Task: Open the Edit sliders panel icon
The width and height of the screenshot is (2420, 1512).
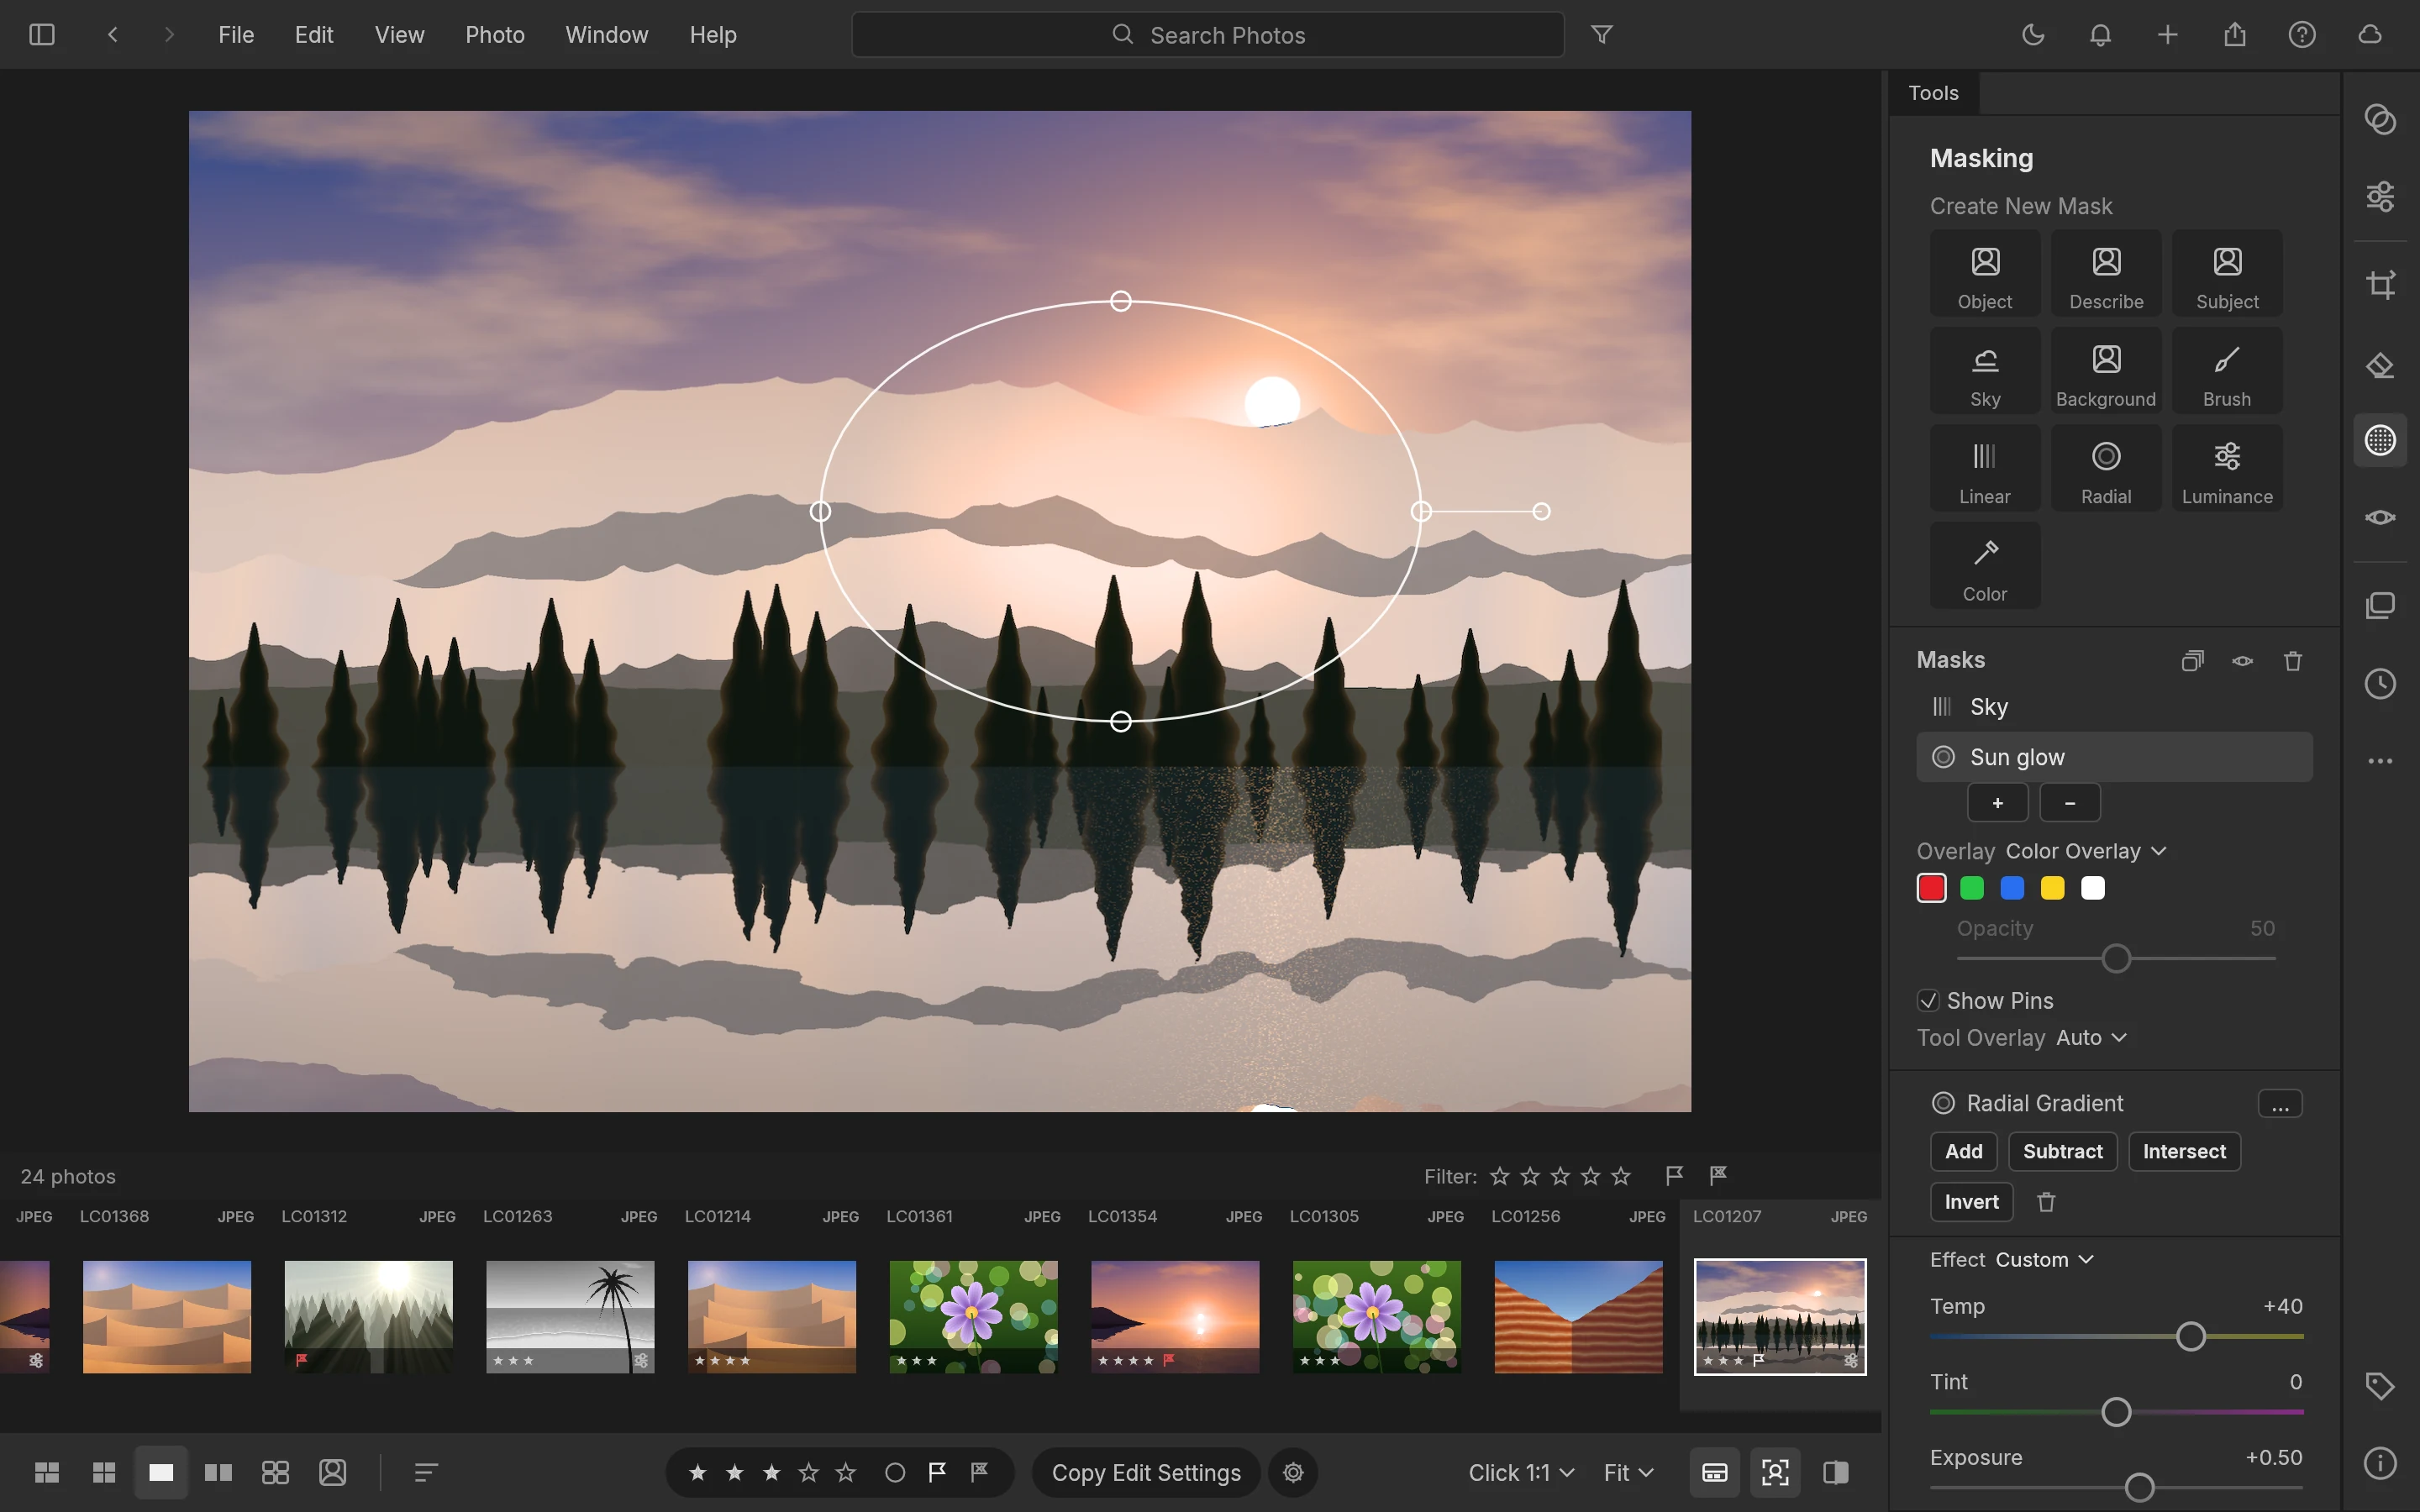Action: (x=2380, y=195)
